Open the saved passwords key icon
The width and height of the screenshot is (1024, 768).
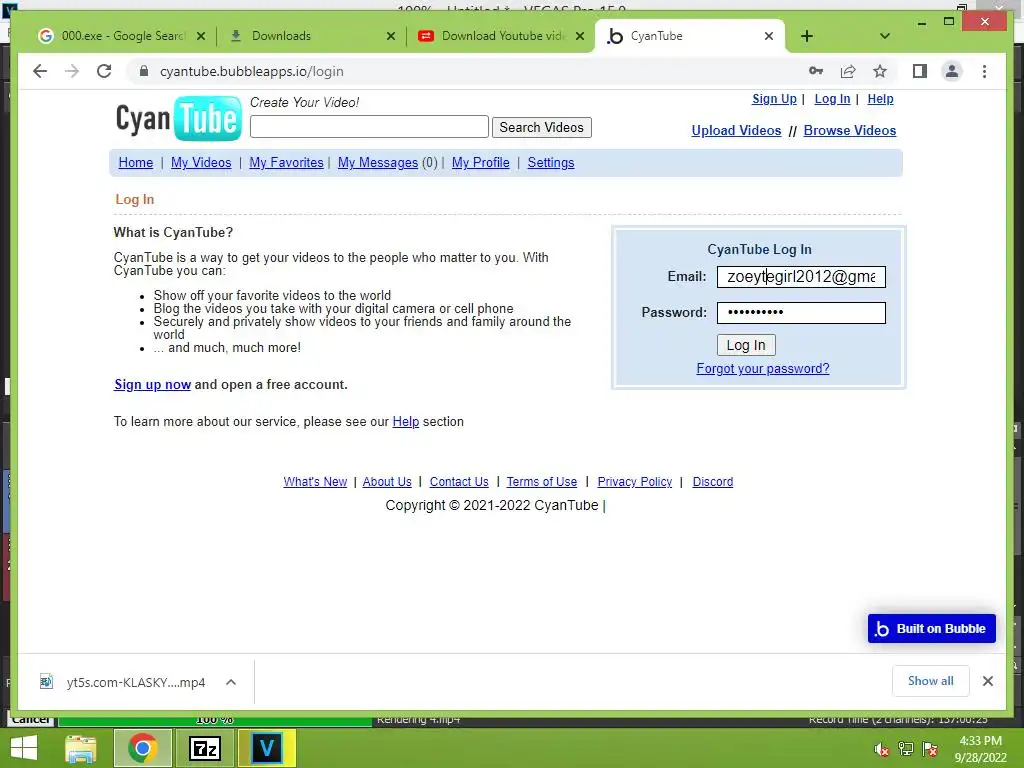816,71
